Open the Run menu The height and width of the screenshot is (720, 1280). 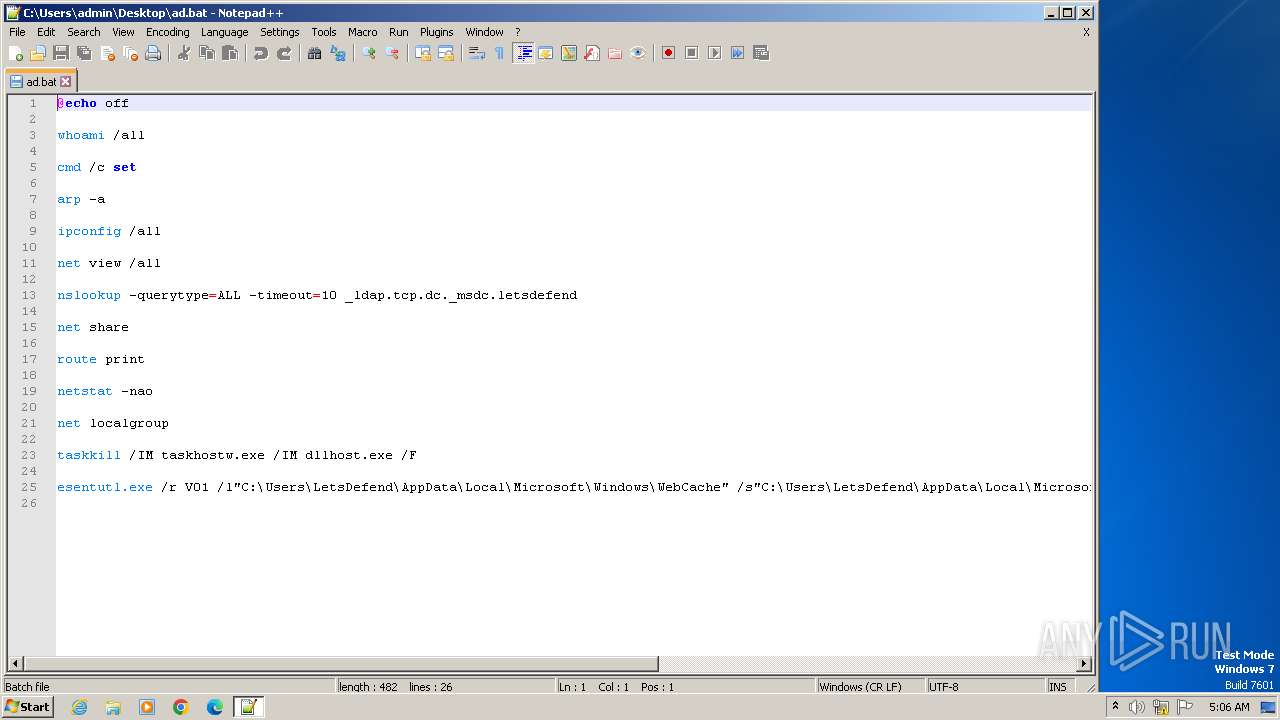399,32
